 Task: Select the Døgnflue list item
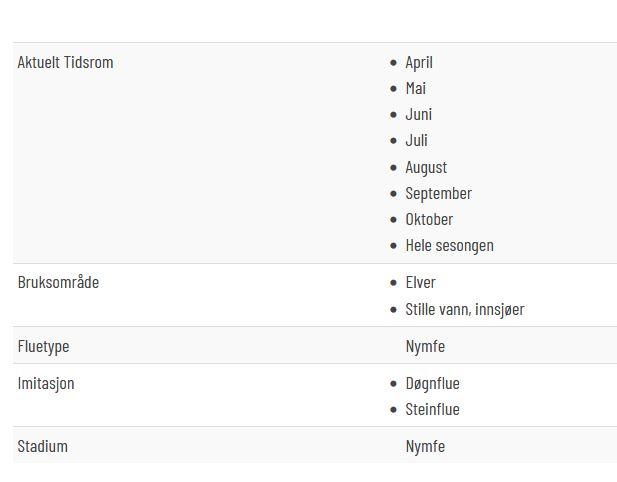(432, 384)
